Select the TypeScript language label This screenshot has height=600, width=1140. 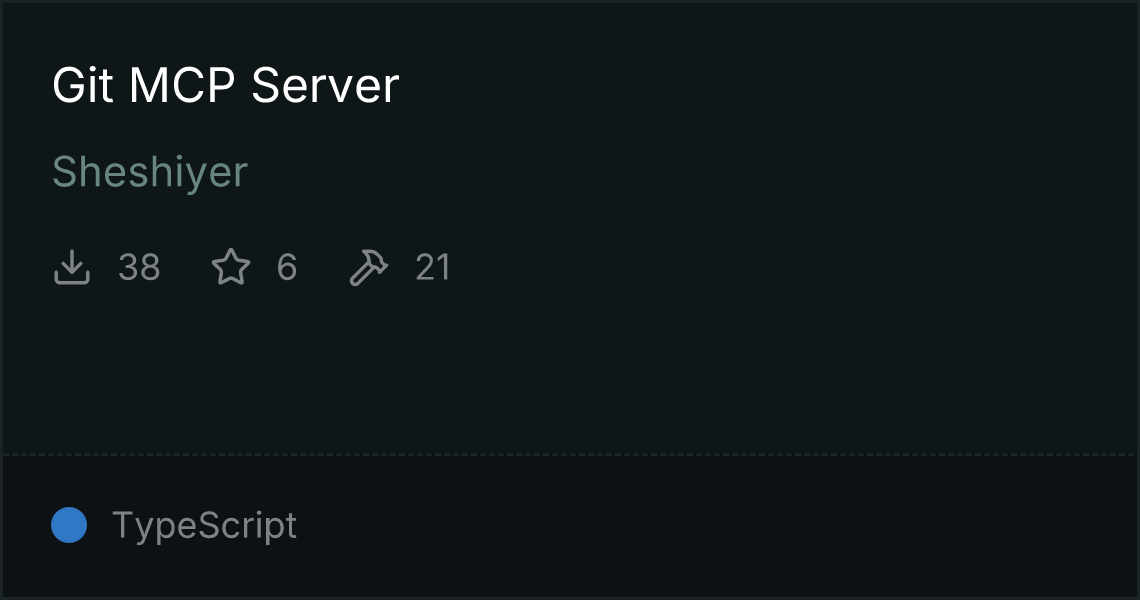point(204,525)
